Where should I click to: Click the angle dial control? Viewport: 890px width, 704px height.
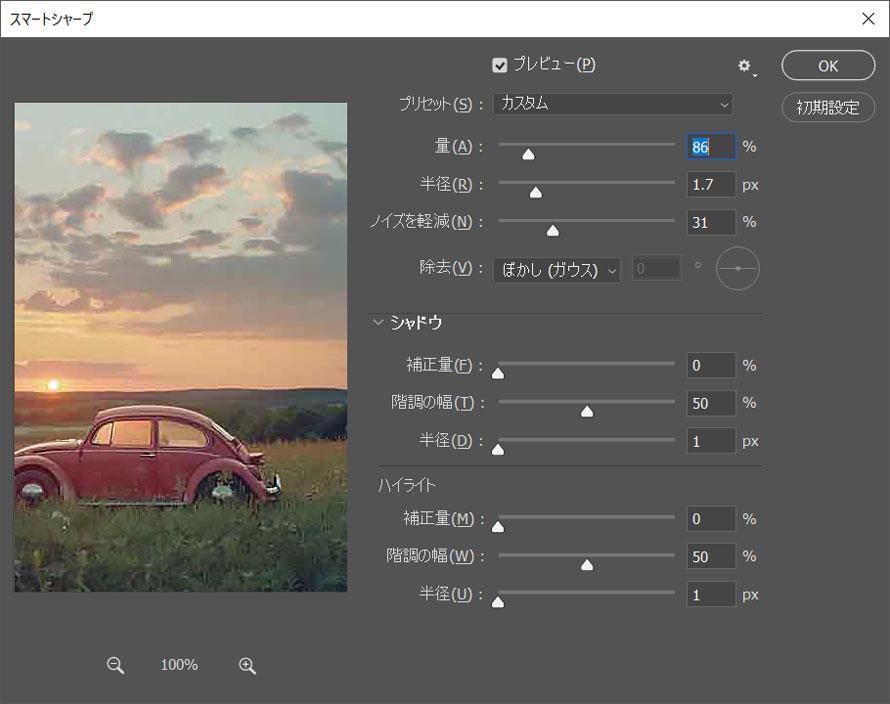coord(737,269)
